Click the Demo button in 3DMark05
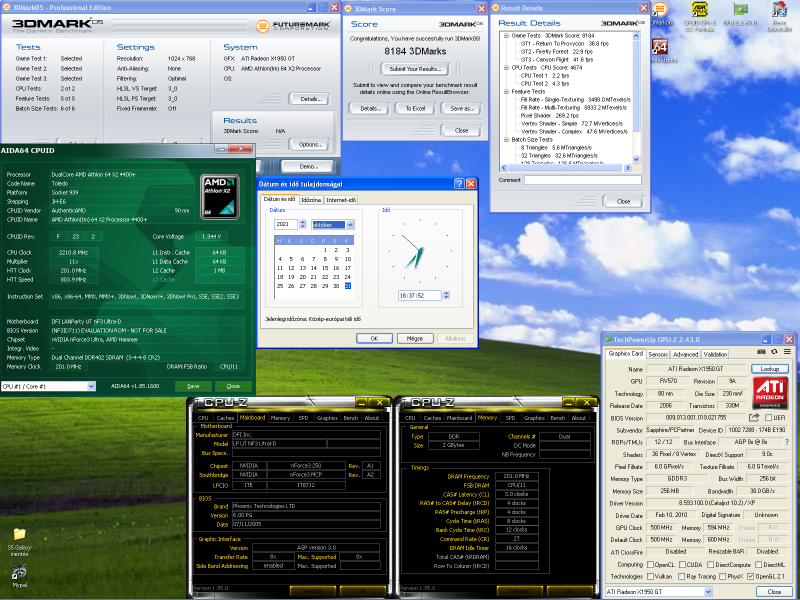 click(x=308, y=166)
